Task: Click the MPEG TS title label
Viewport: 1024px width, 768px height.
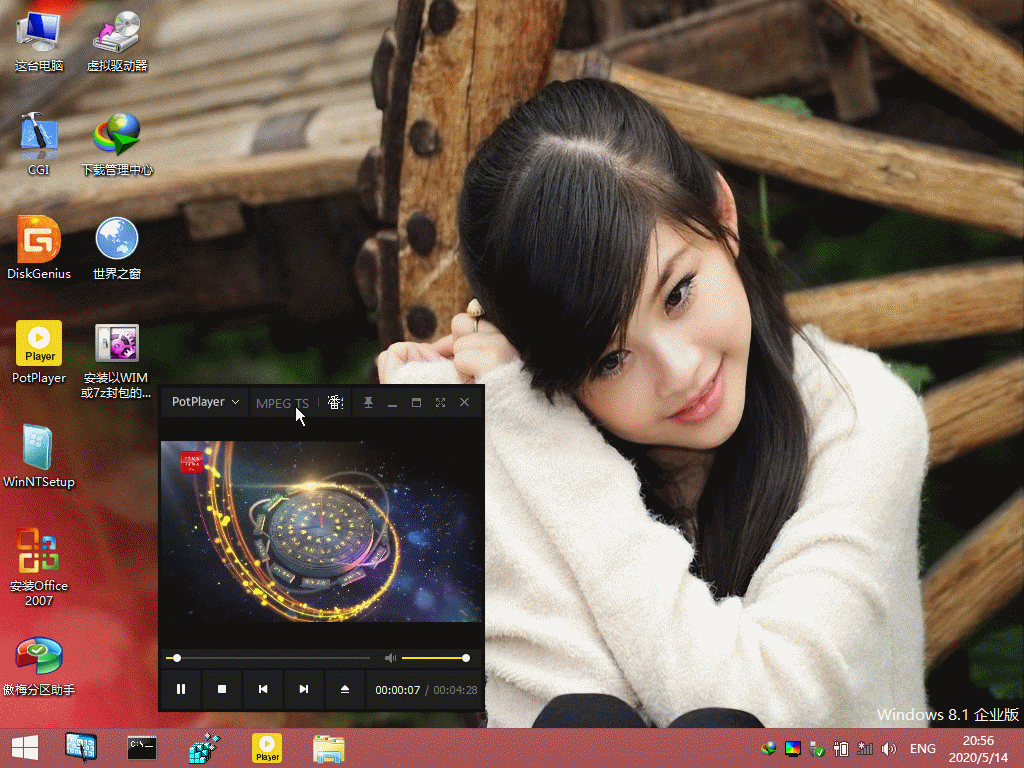Action: 282,403
